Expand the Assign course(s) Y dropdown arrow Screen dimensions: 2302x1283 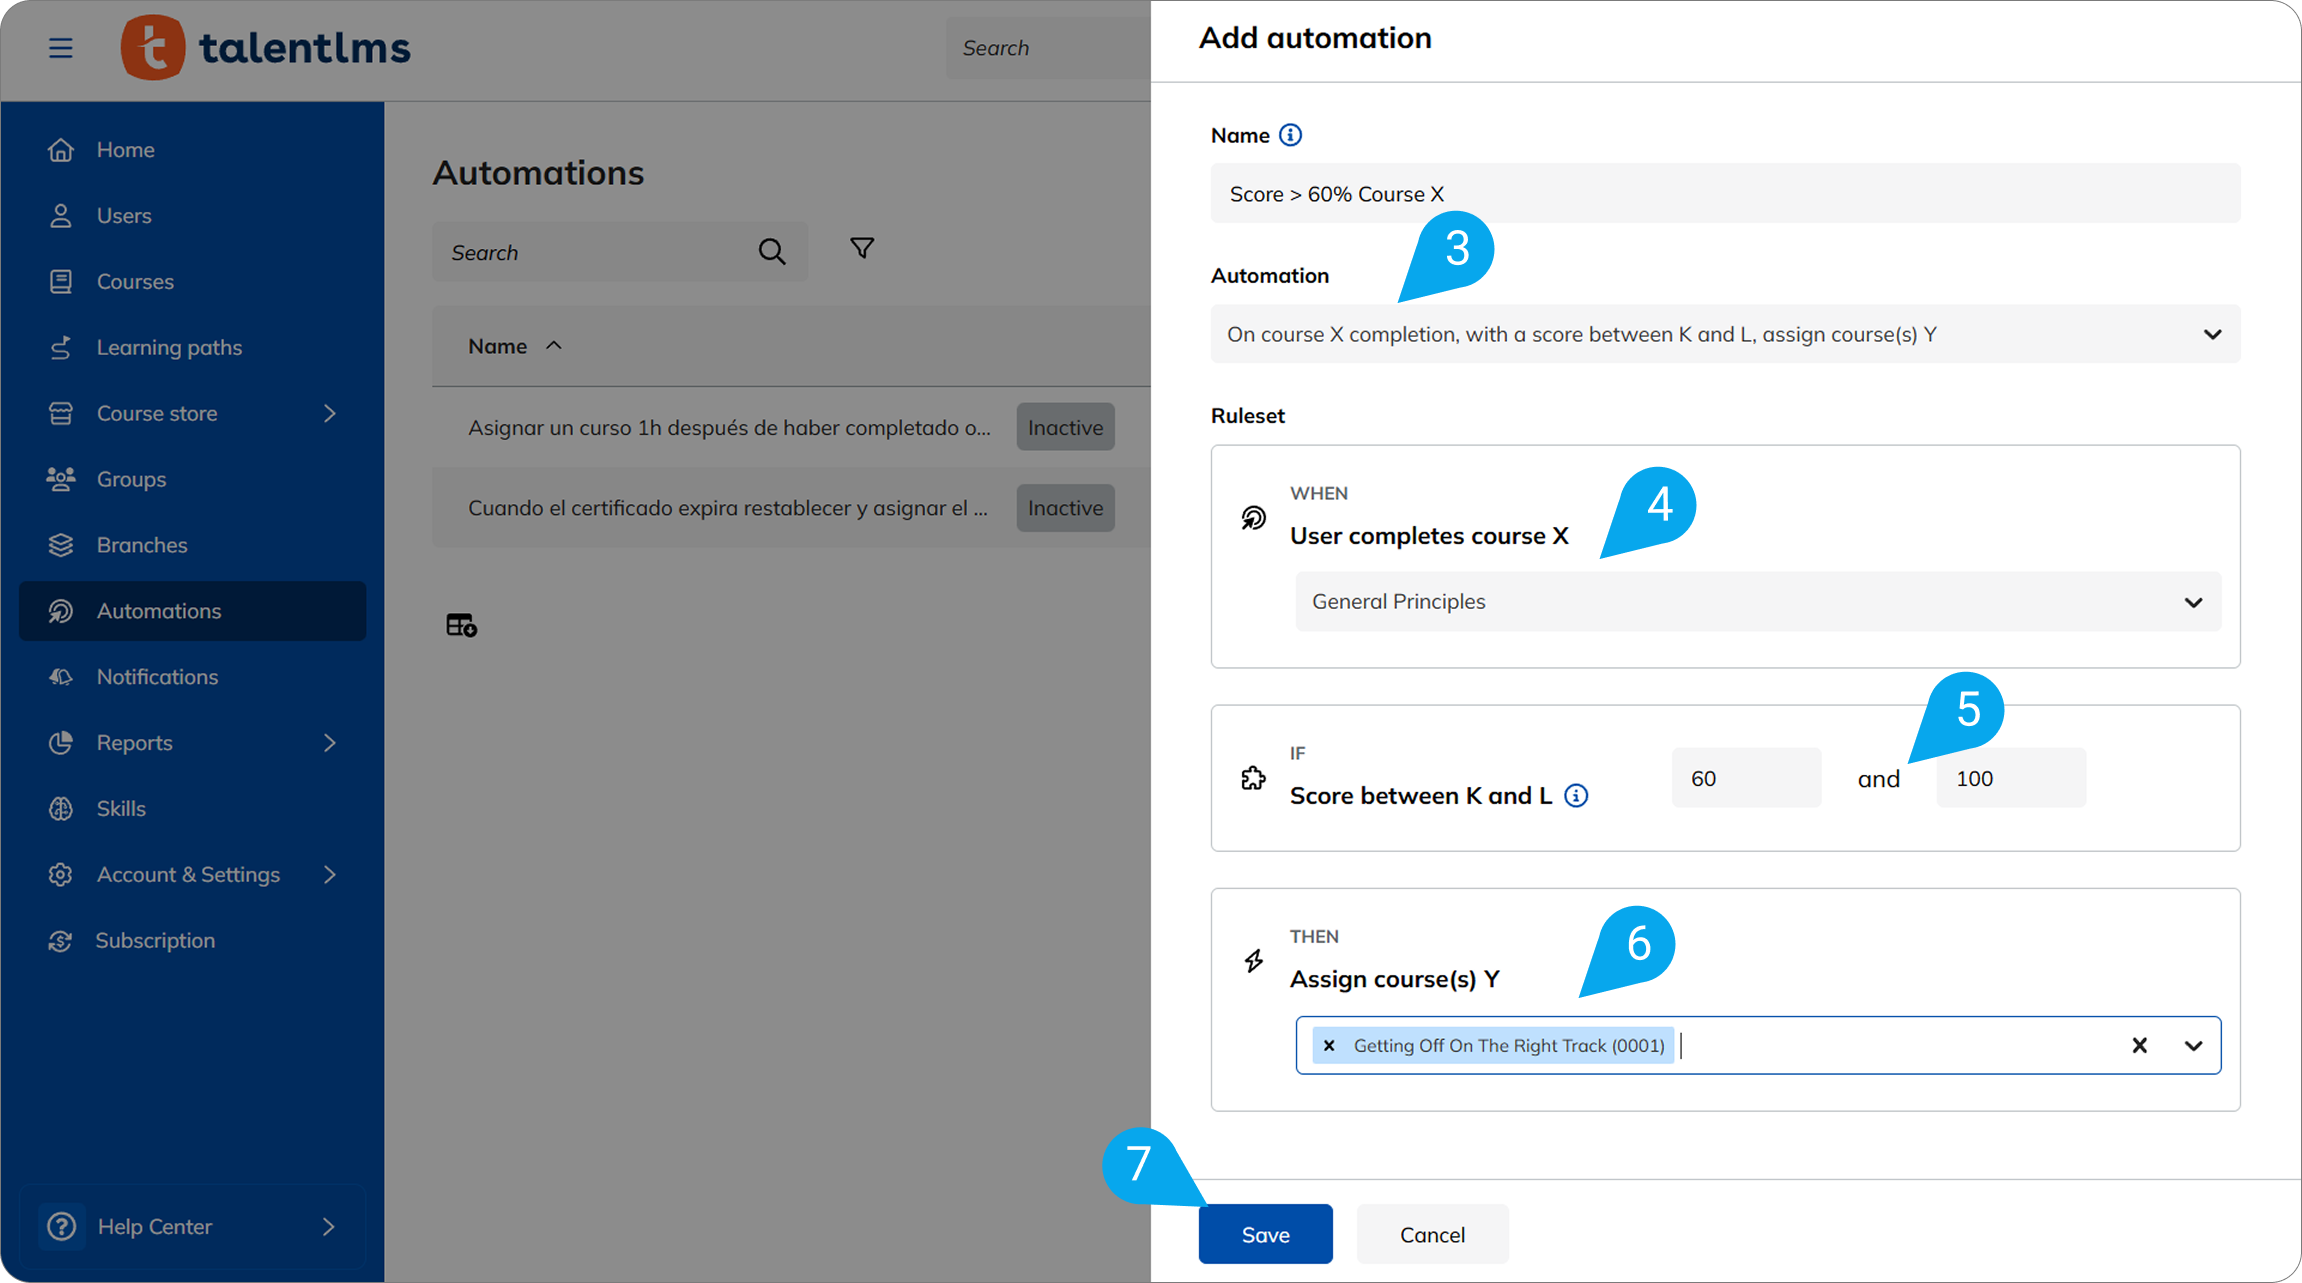coord(2193,1046)
